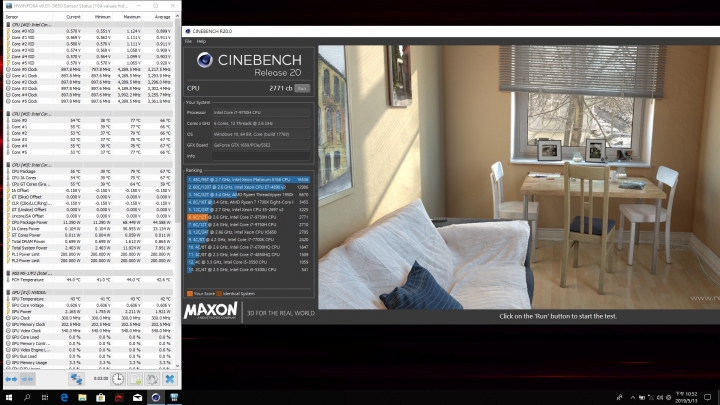Click the MAXON logo in Cinebench
Image resolution: width=720 pixels, height=405 pixels.
coord(210,310)
